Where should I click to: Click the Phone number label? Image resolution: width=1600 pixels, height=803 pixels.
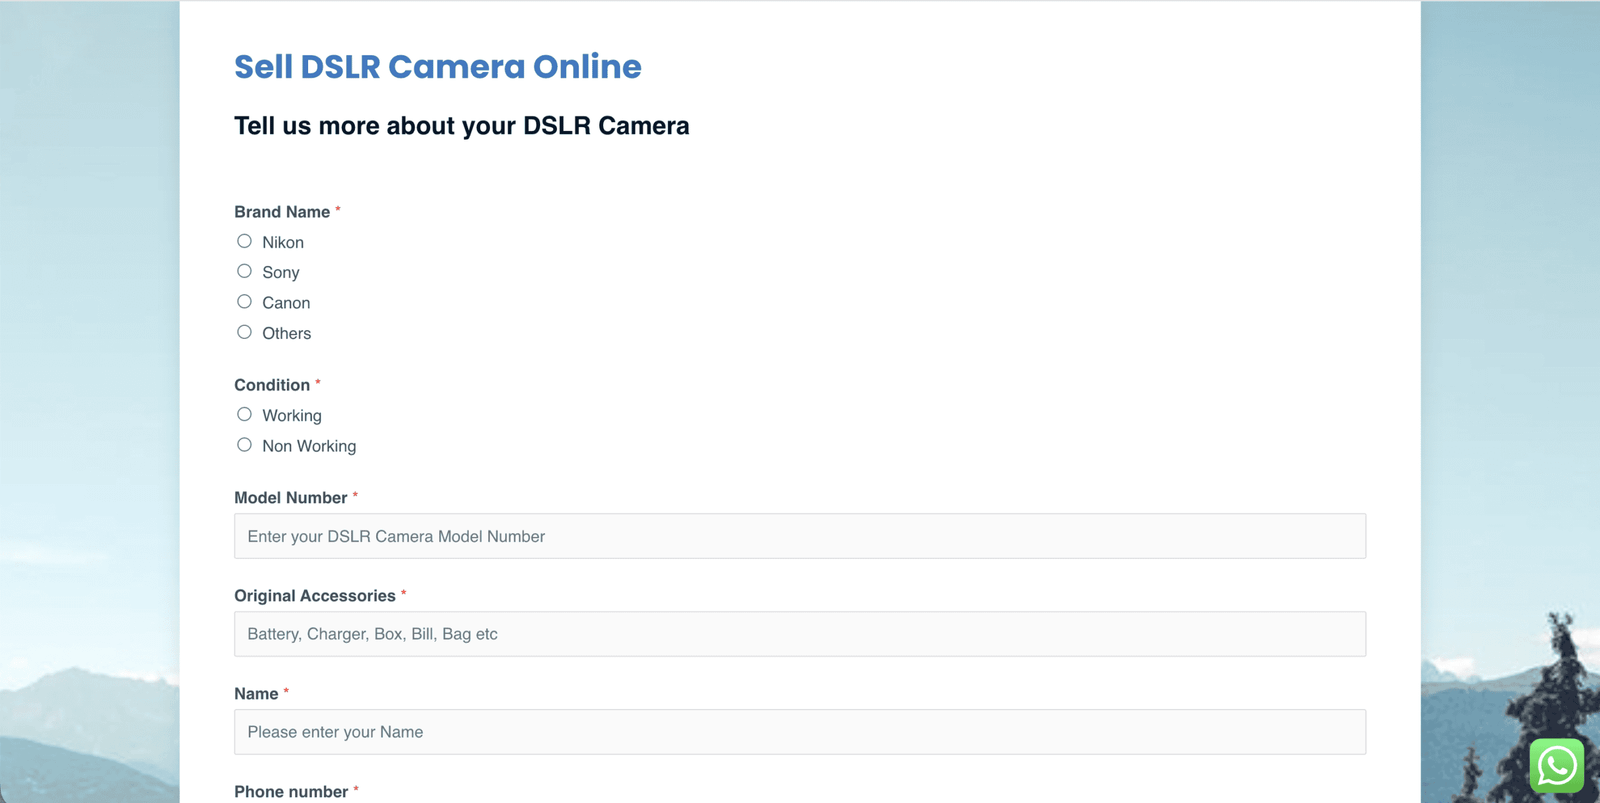(291, 792)
